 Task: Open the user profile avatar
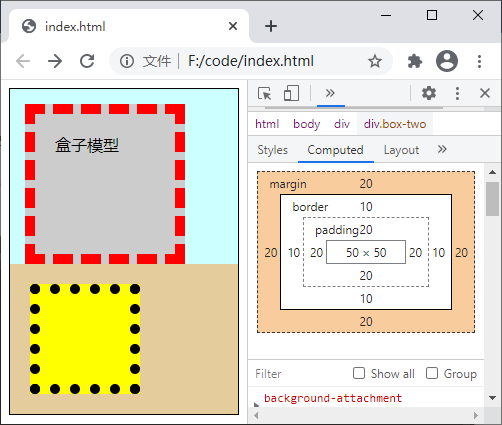(x=447, y=61)
